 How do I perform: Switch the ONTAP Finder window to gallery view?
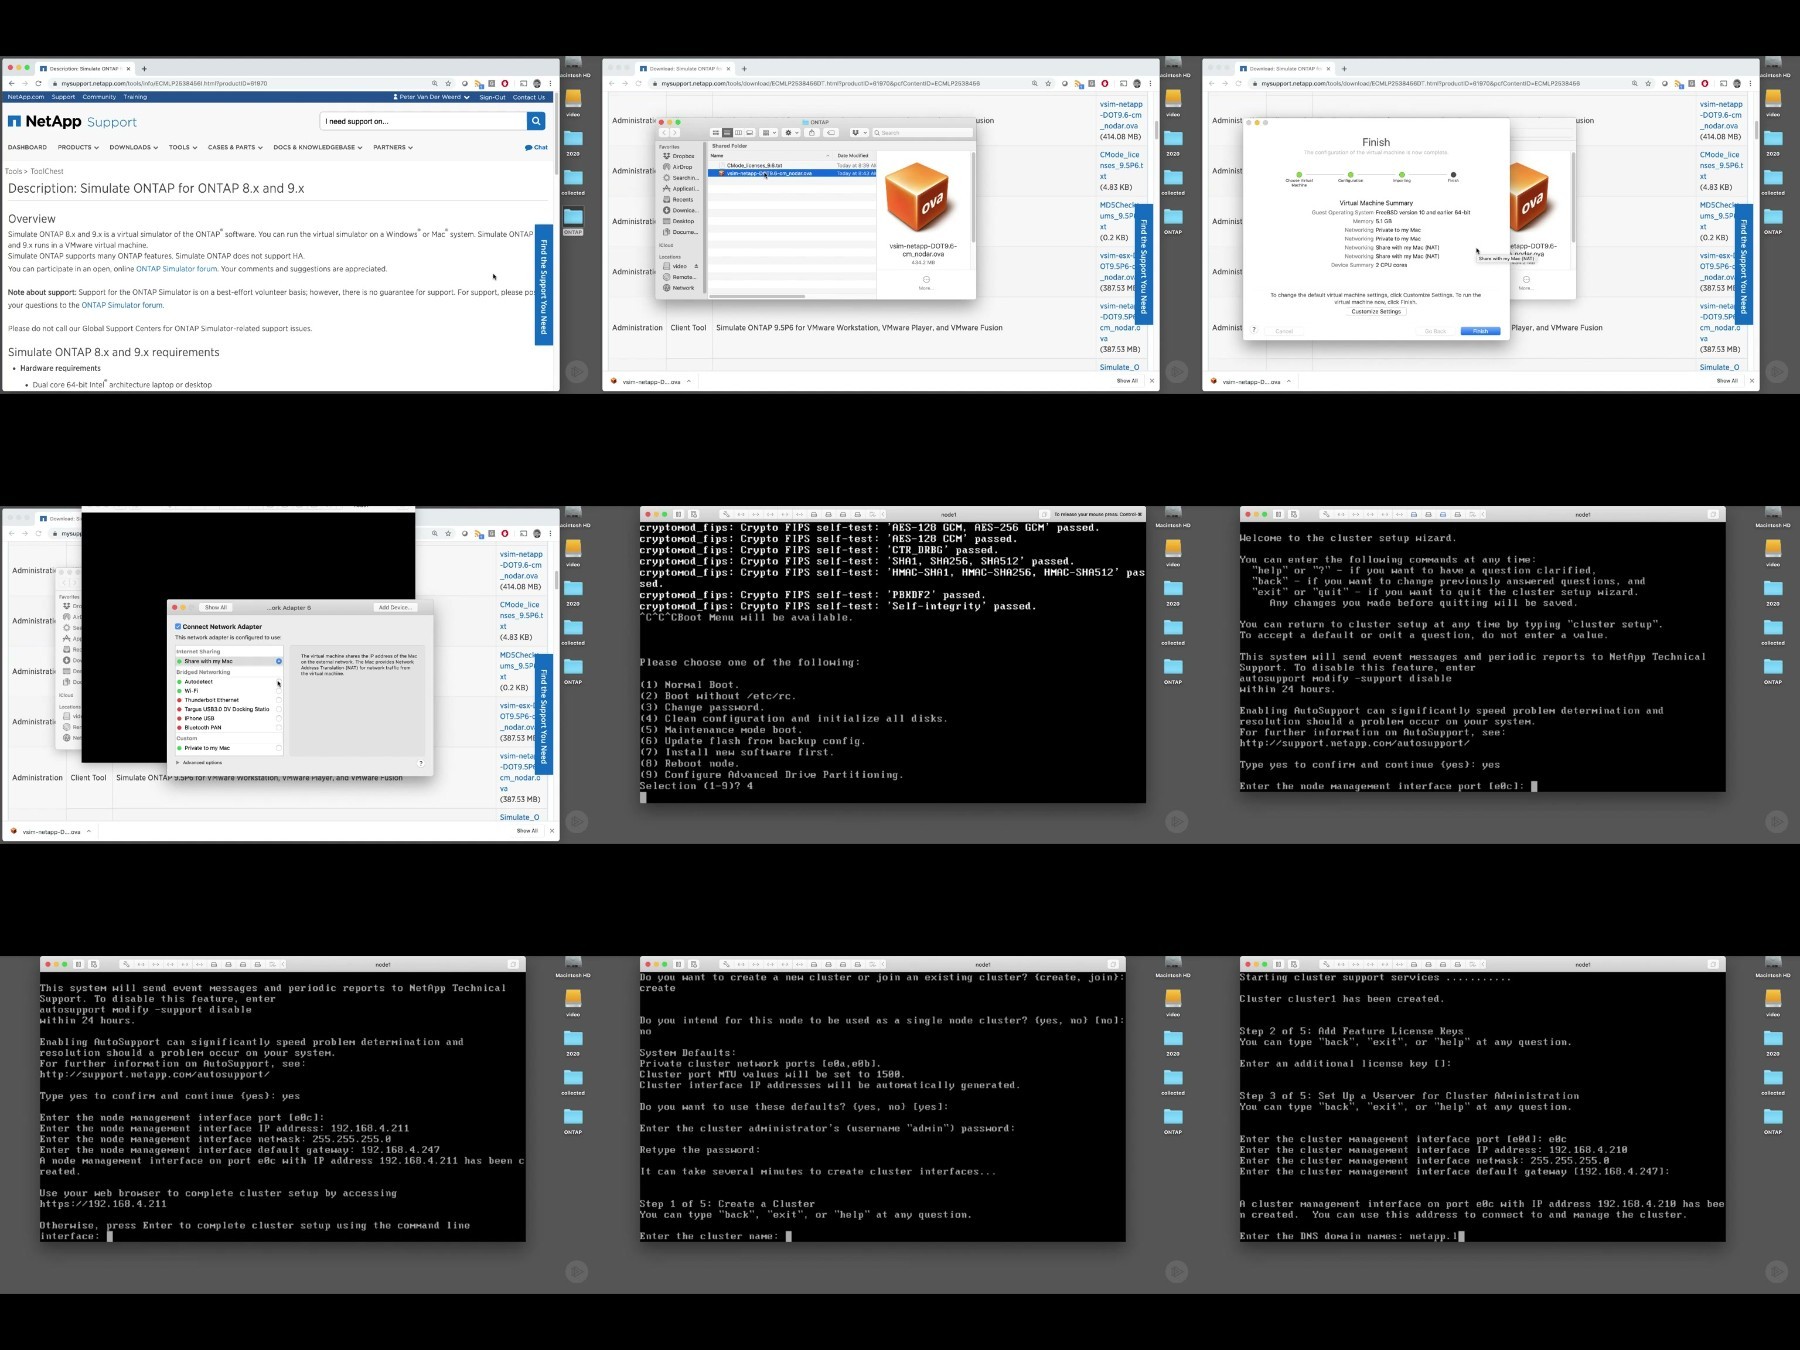coord(749,132)
